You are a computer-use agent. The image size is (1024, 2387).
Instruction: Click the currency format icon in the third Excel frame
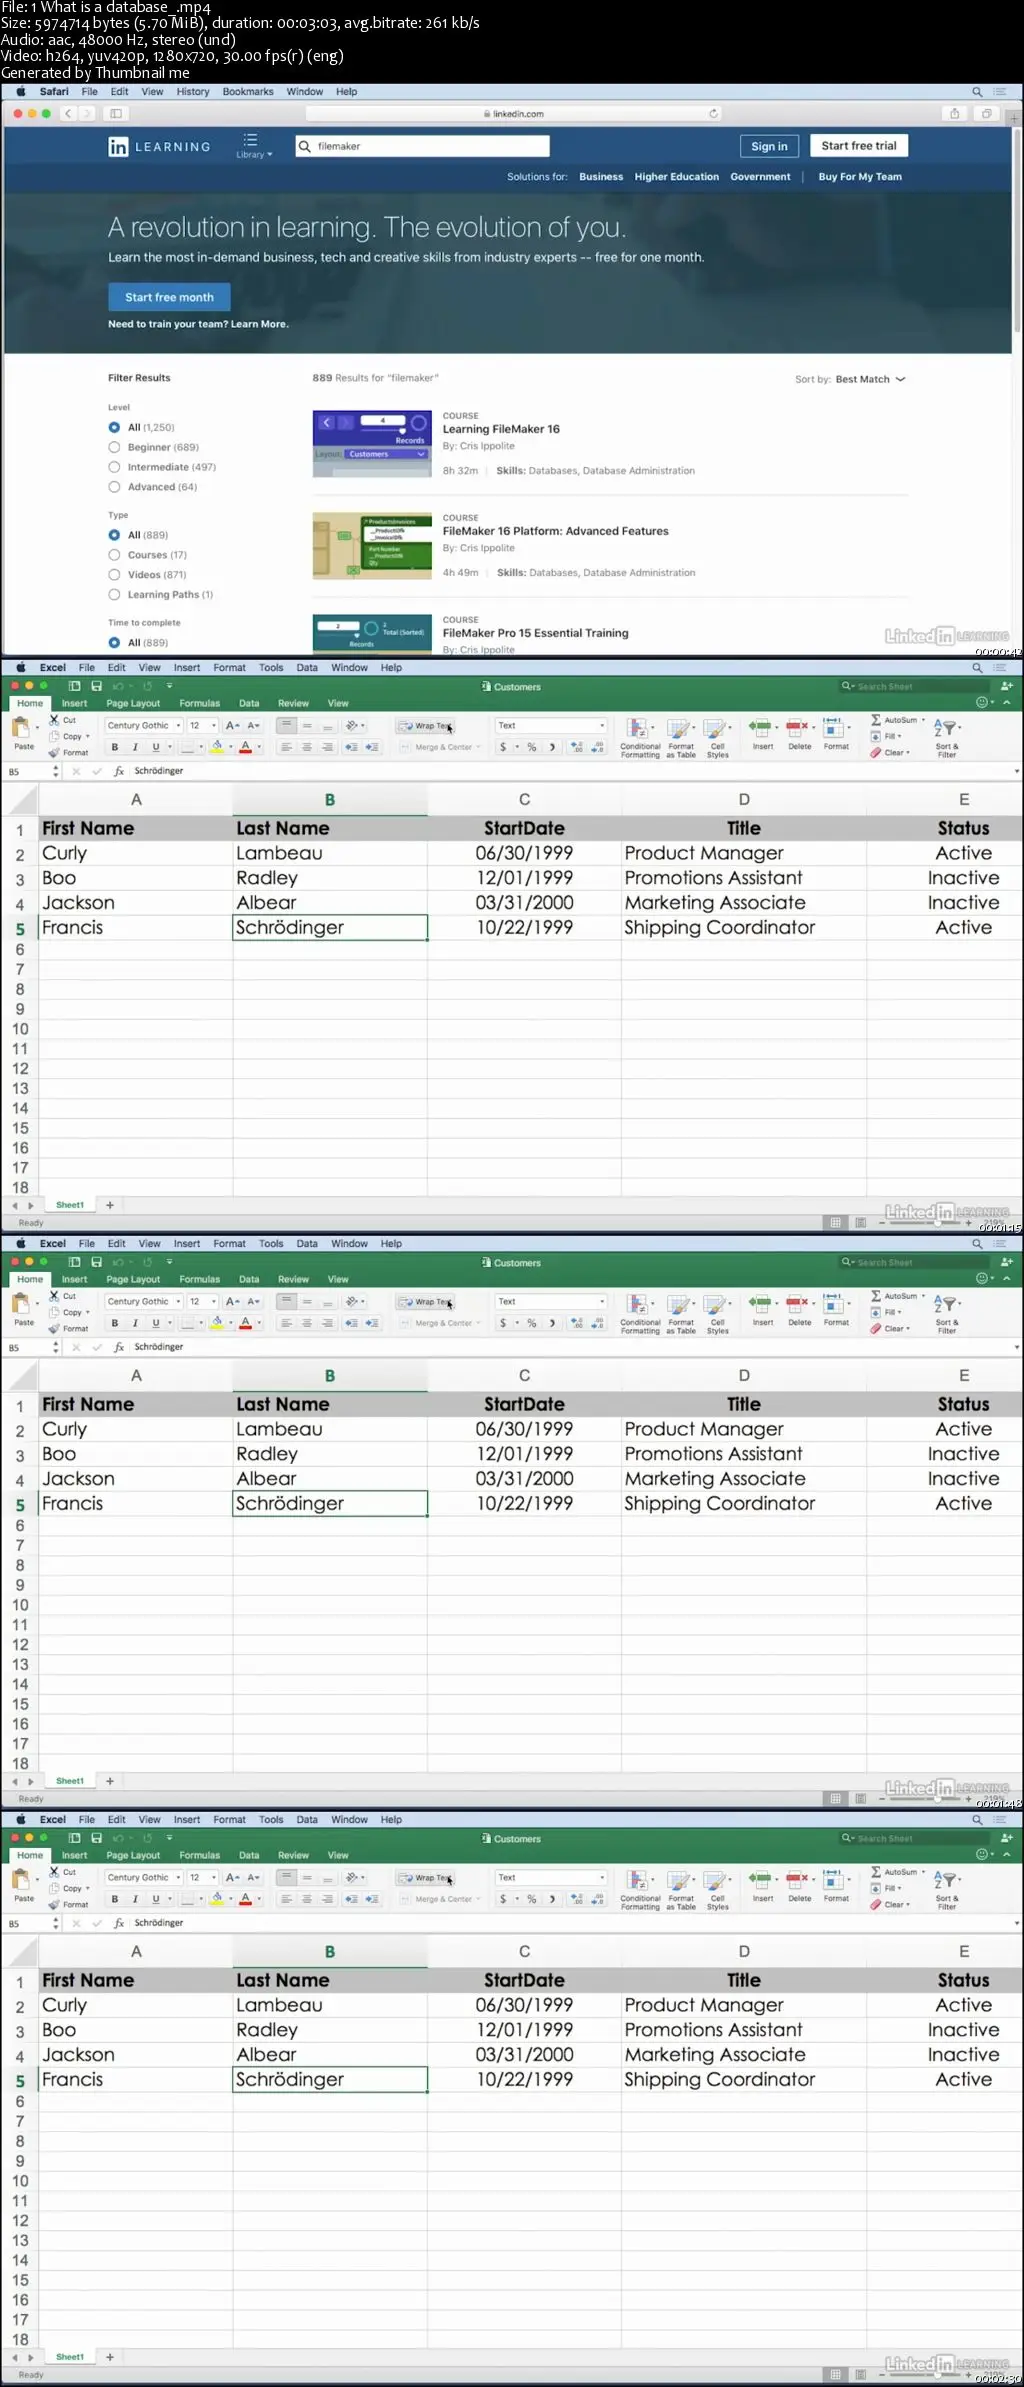pos(503,1899)
